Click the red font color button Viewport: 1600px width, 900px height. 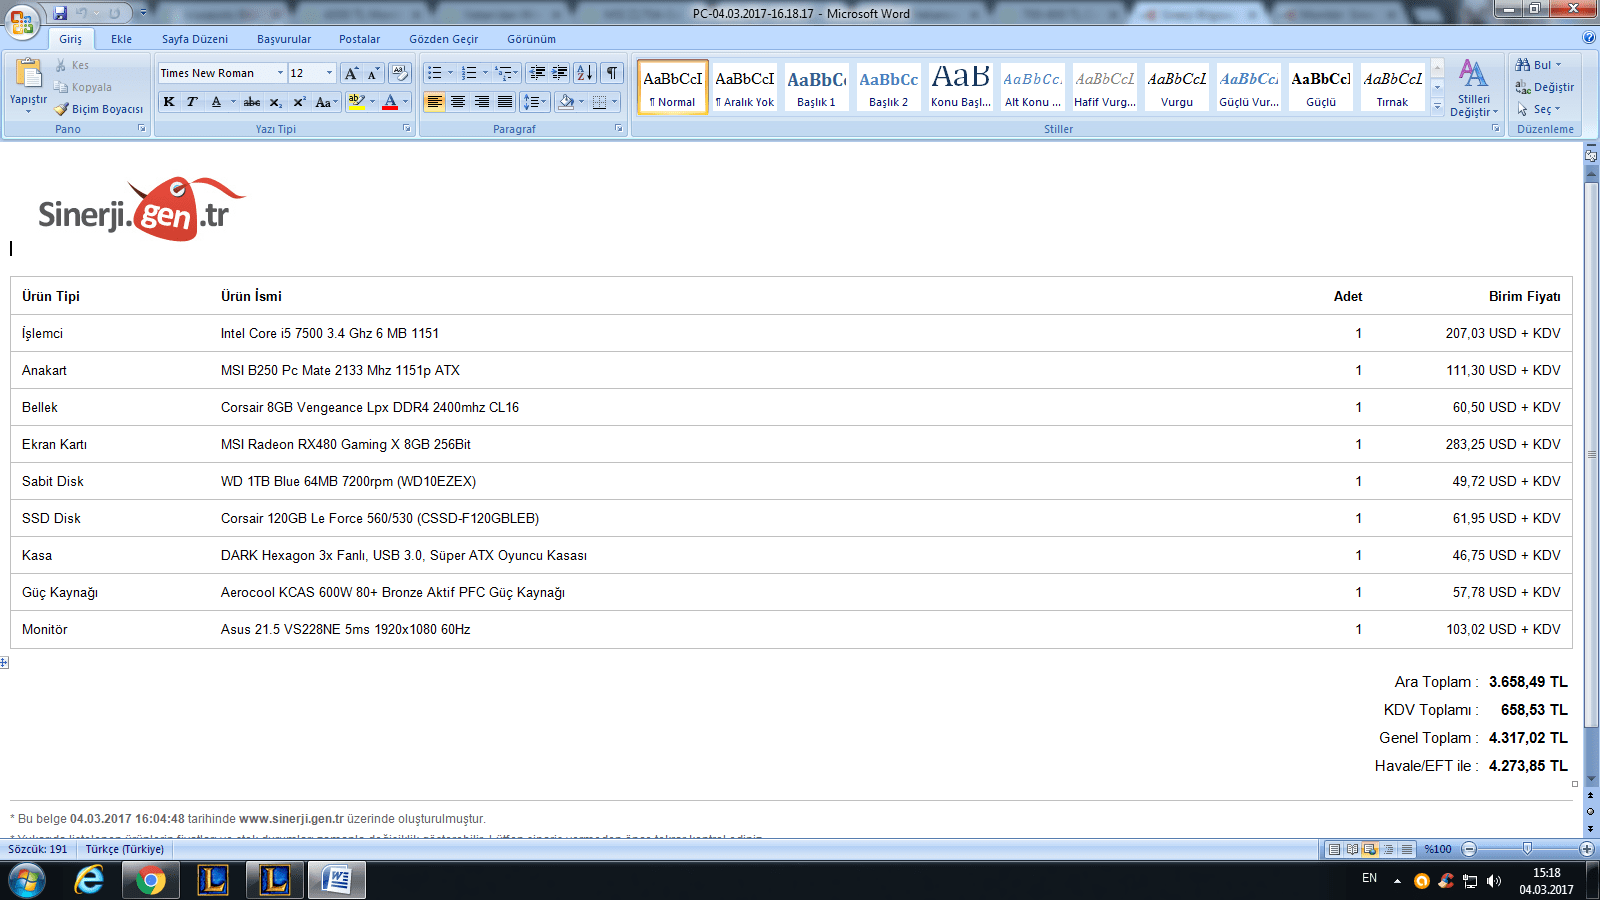point(390,102)
